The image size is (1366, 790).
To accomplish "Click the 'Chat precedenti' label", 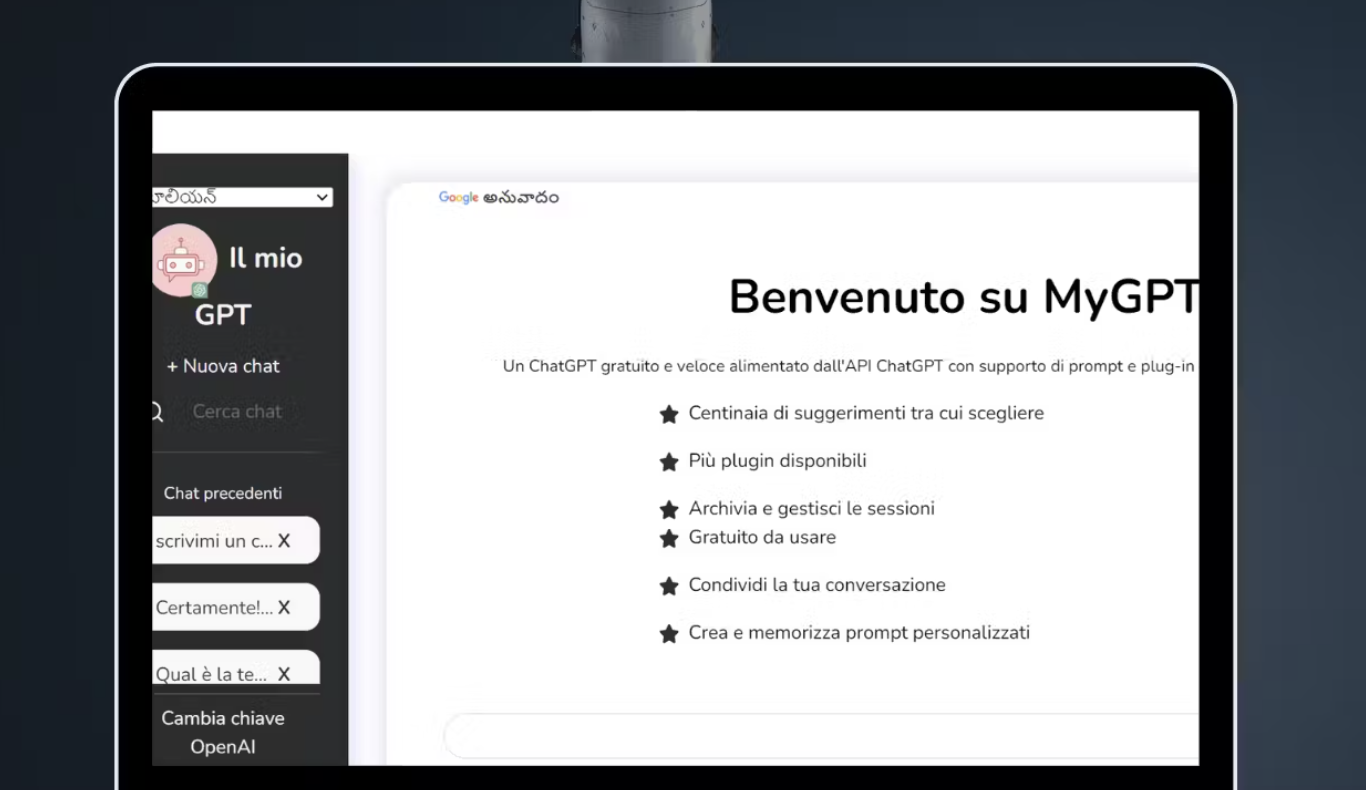I will pos(223,493).
